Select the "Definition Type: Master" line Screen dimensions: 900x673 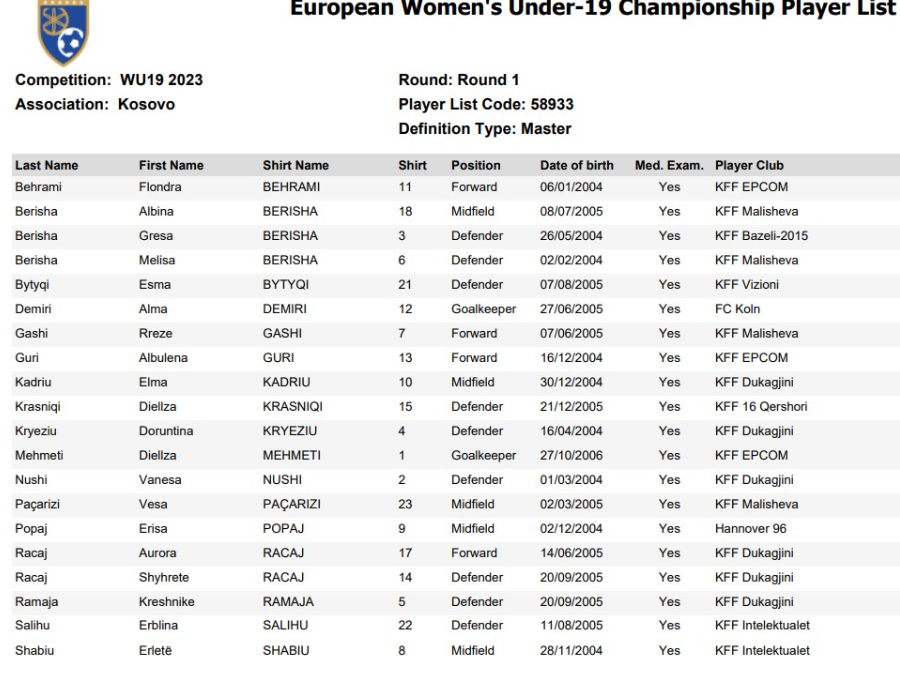pos(485,129)
